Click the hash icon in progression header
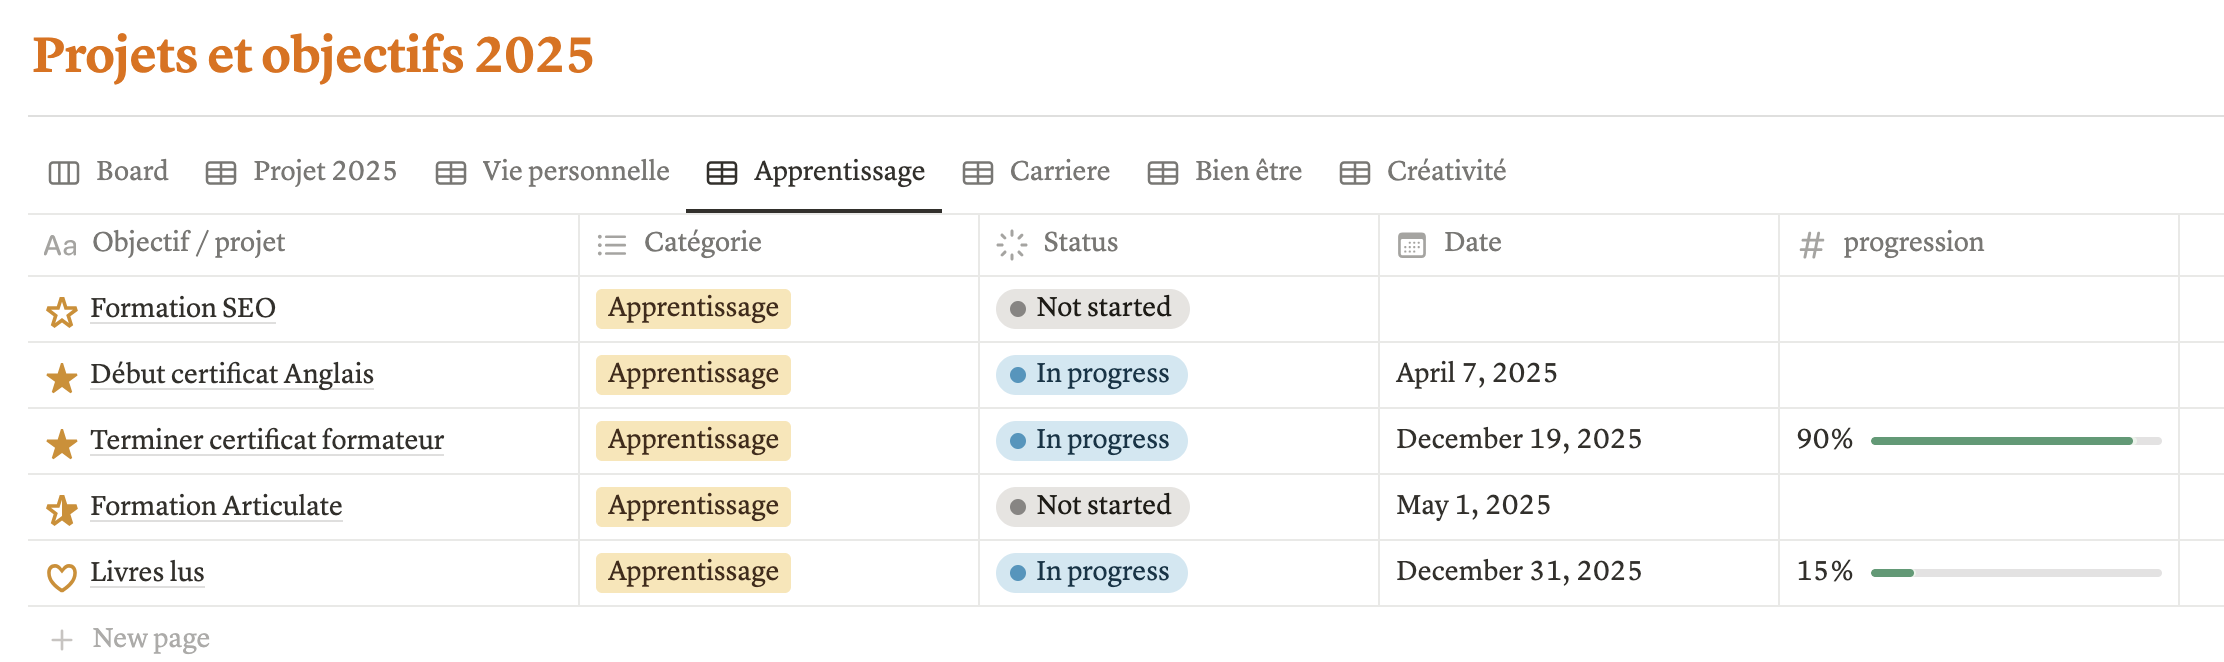The width and height of the screenshot is (2224, 662). pos(1811,244)
